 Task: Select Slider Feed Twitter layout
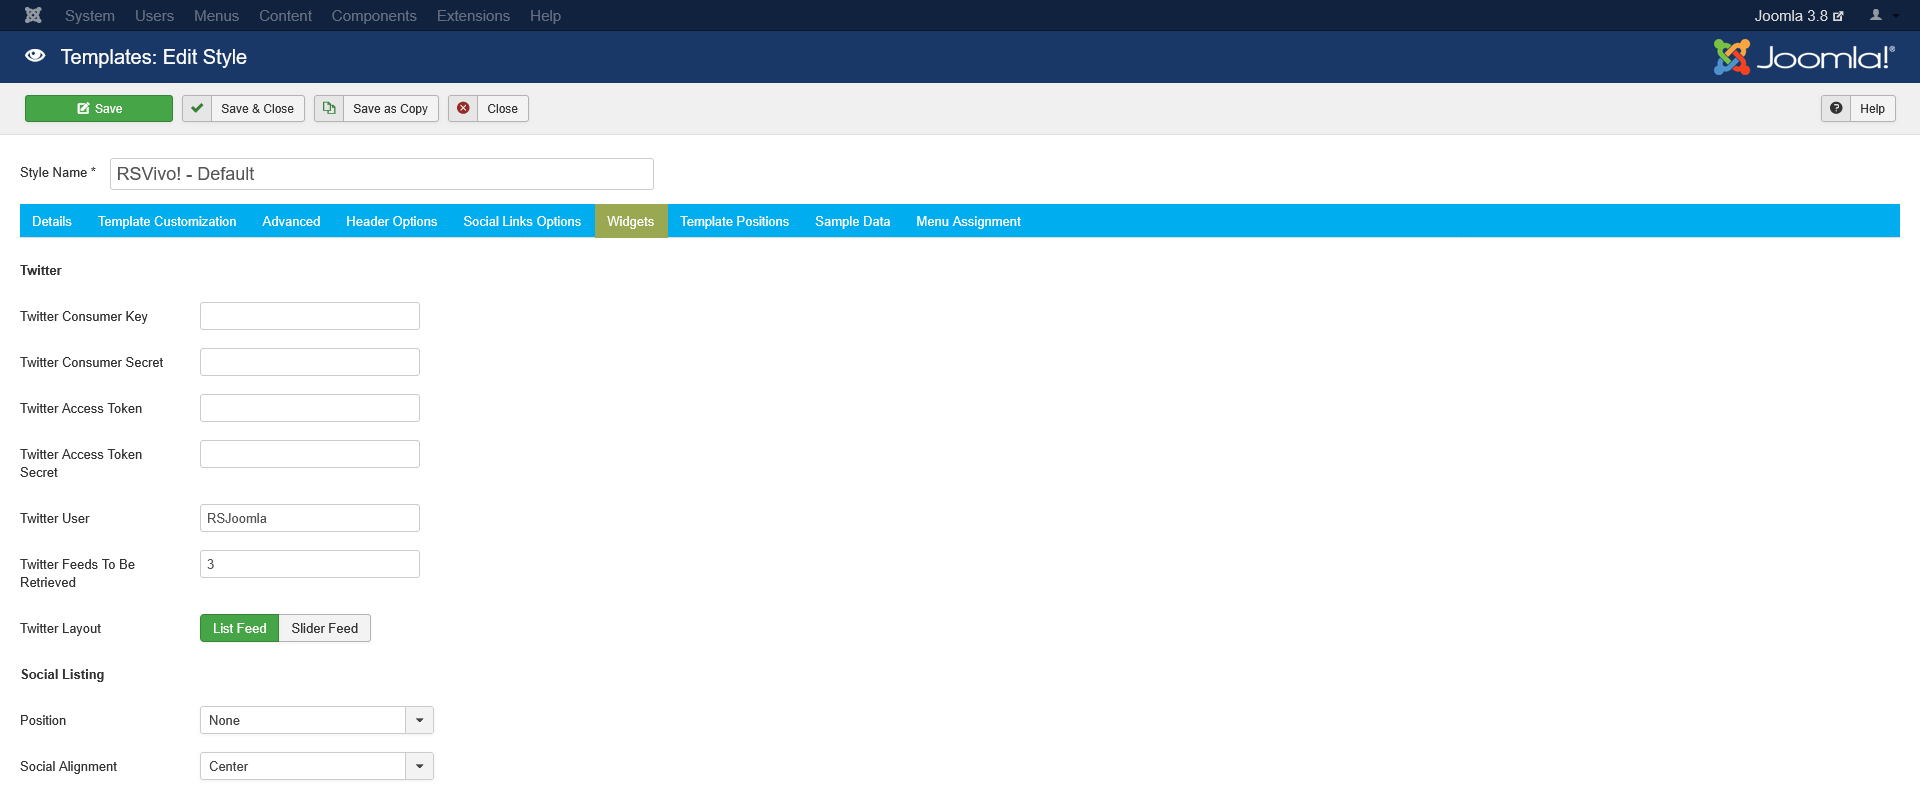coord(325,628)
